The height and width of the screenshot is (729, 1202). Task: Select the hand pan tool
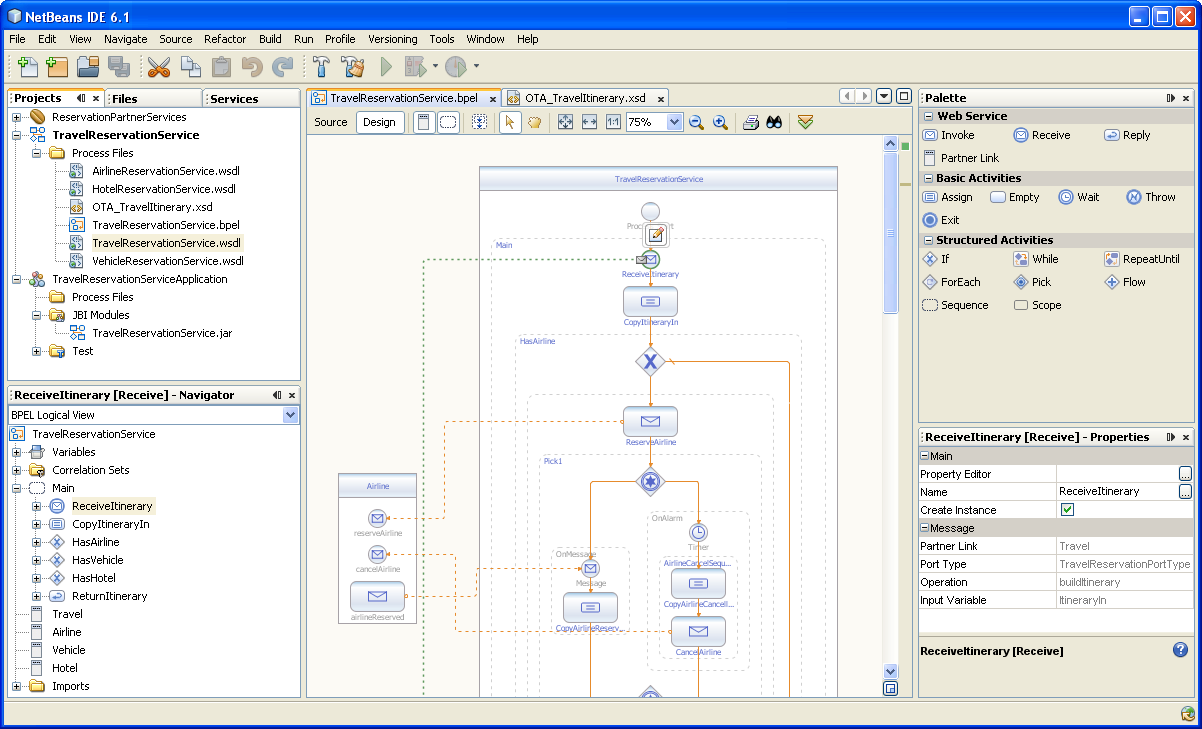pos(534,122)
